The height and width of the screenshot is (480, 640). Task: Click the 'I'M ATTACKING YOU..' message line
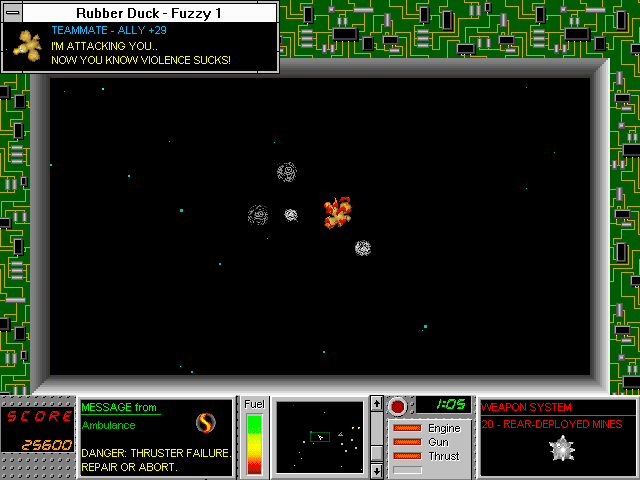click(x=104, y=46)
